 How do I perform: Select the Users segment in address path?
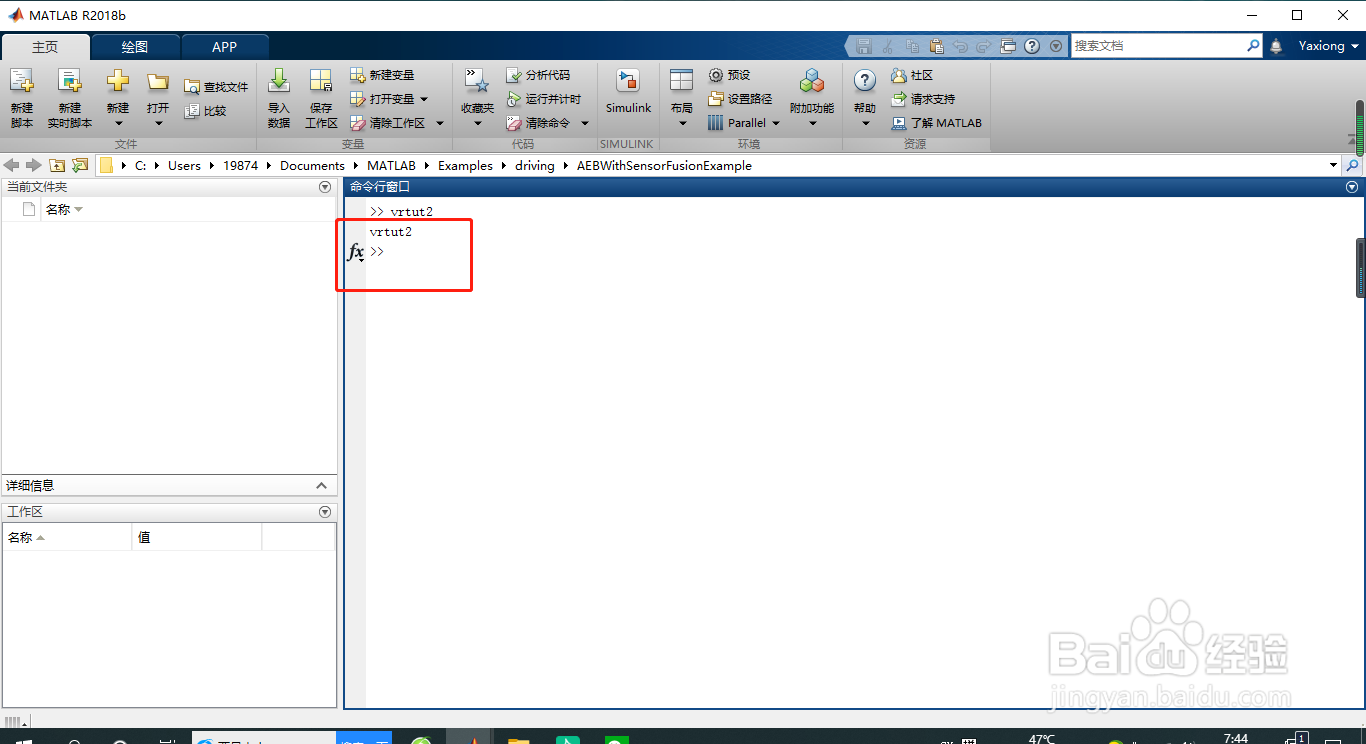184,166
